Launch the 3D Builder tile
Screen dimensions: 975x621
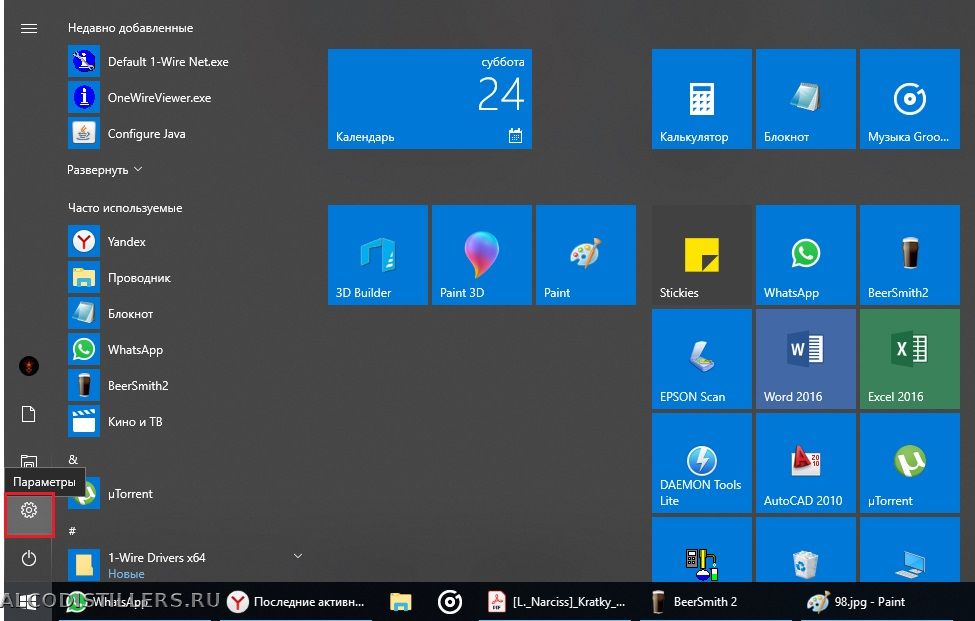coord(377,255)
